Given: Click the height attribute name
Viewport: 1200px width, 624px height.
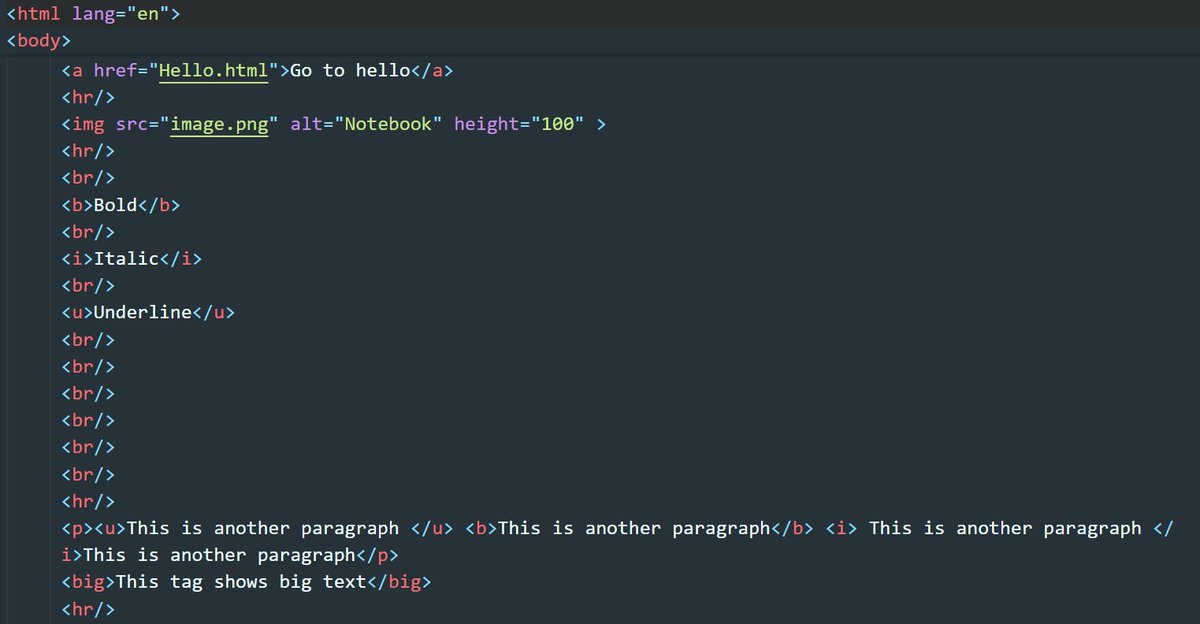Looking at the screenshot, I should [487, 125].
